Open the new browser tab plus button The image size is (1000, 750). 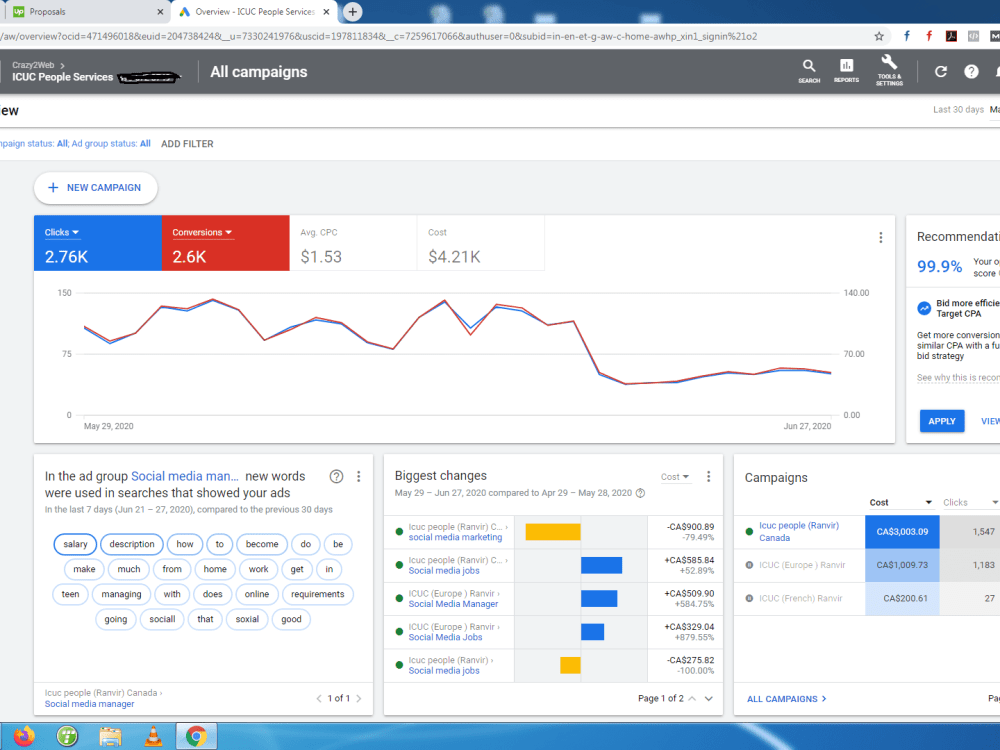353,11
